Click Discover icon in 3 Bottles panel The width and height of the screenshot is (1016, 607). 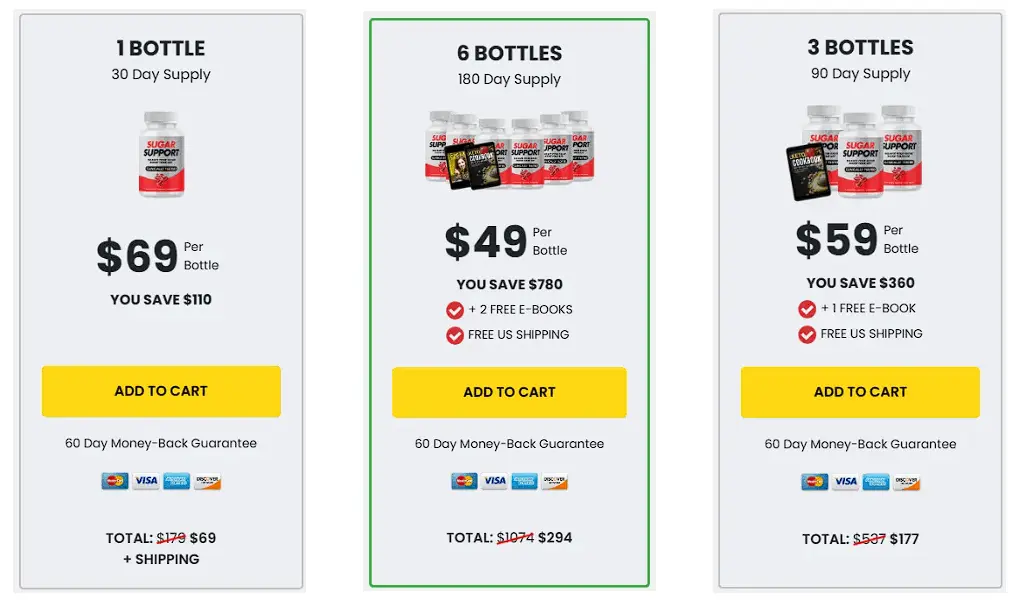click(906, 482)
